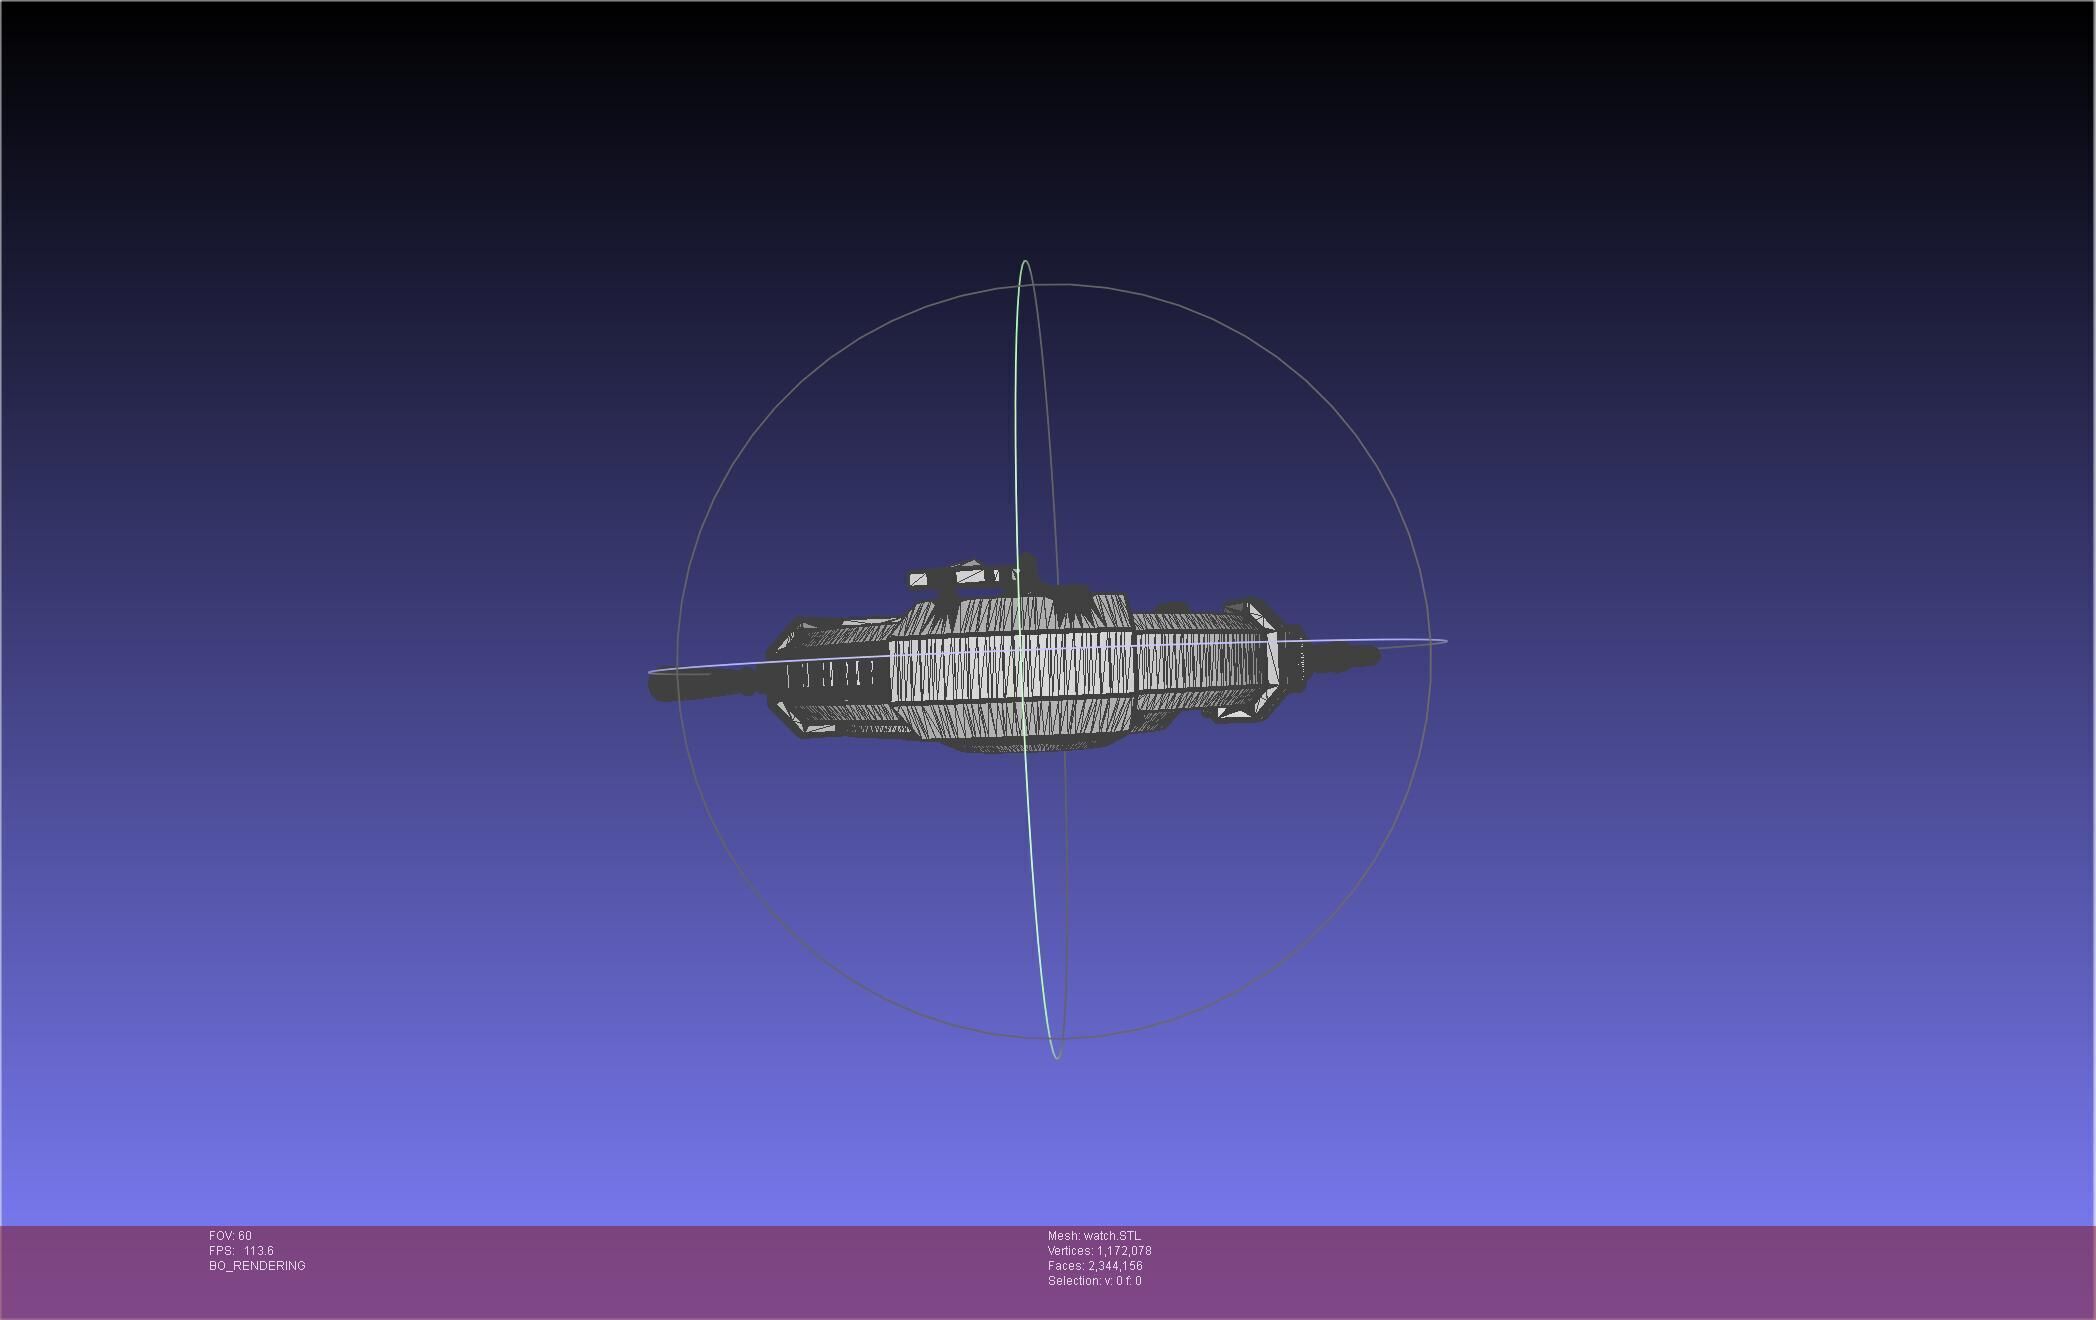This screenshot has height=1320, width=2096.
Task: Click empty dark background above the trackball
Action: click(1050, 130)
